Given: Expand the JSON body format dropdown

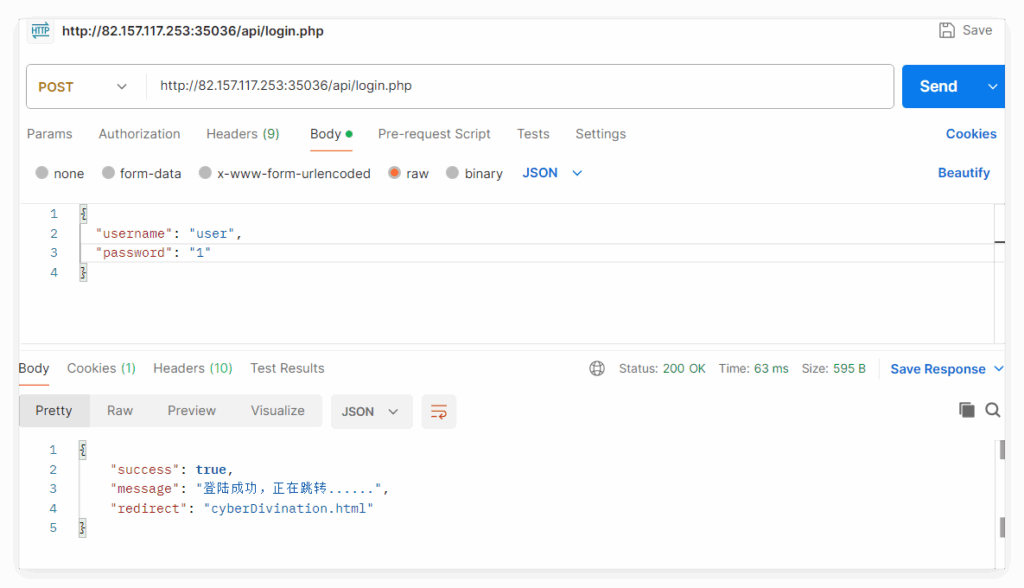Looking at the screenshot, I should click(x=552, y=173).
